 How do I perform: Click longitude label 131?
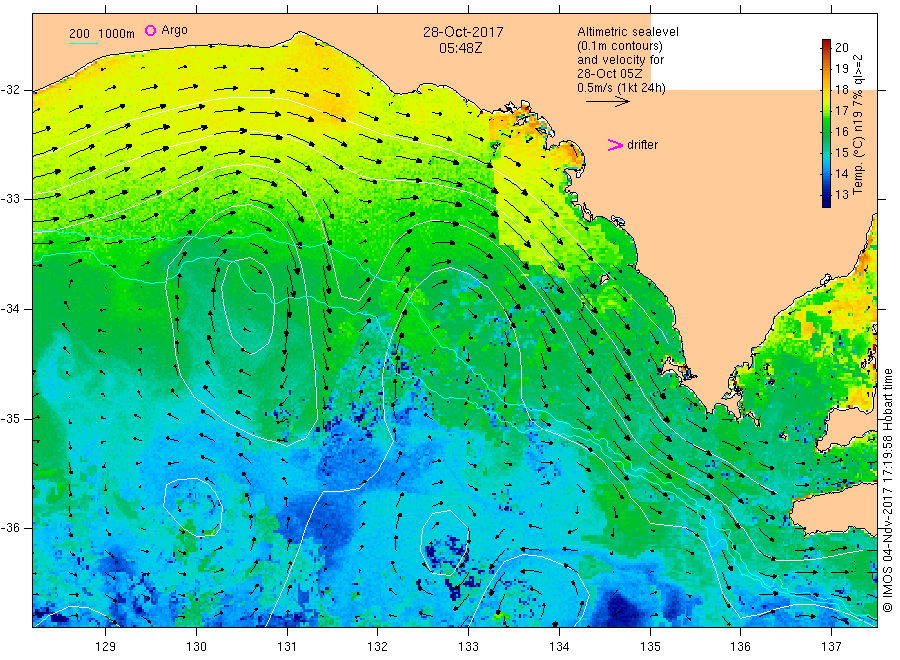coord(287,647)
